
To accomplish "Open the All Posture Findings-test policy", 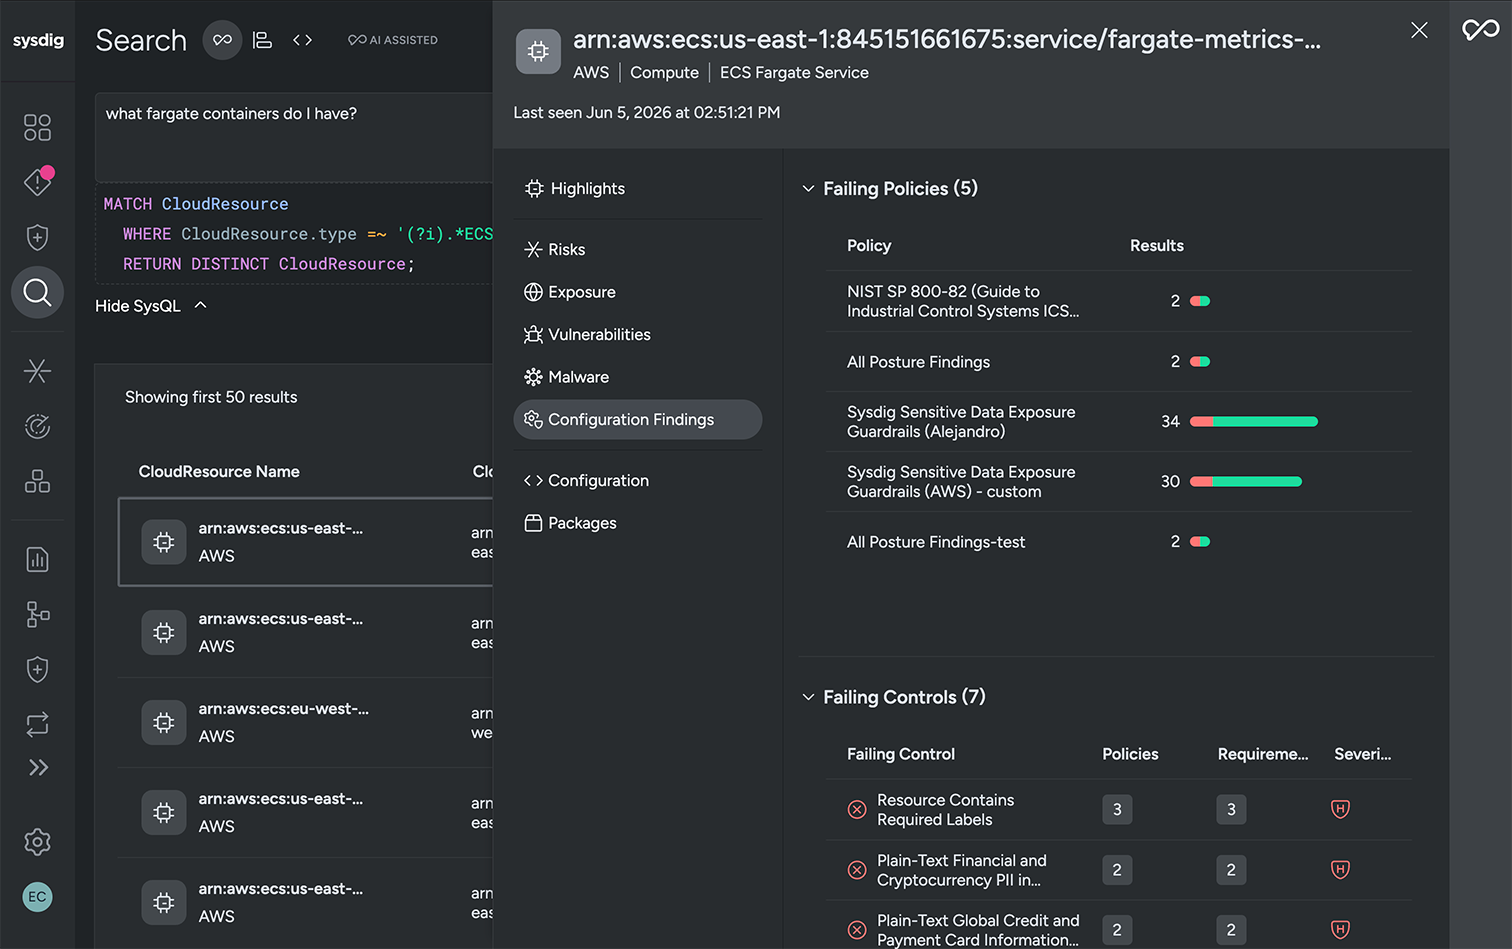I will tap(1119, 542).
